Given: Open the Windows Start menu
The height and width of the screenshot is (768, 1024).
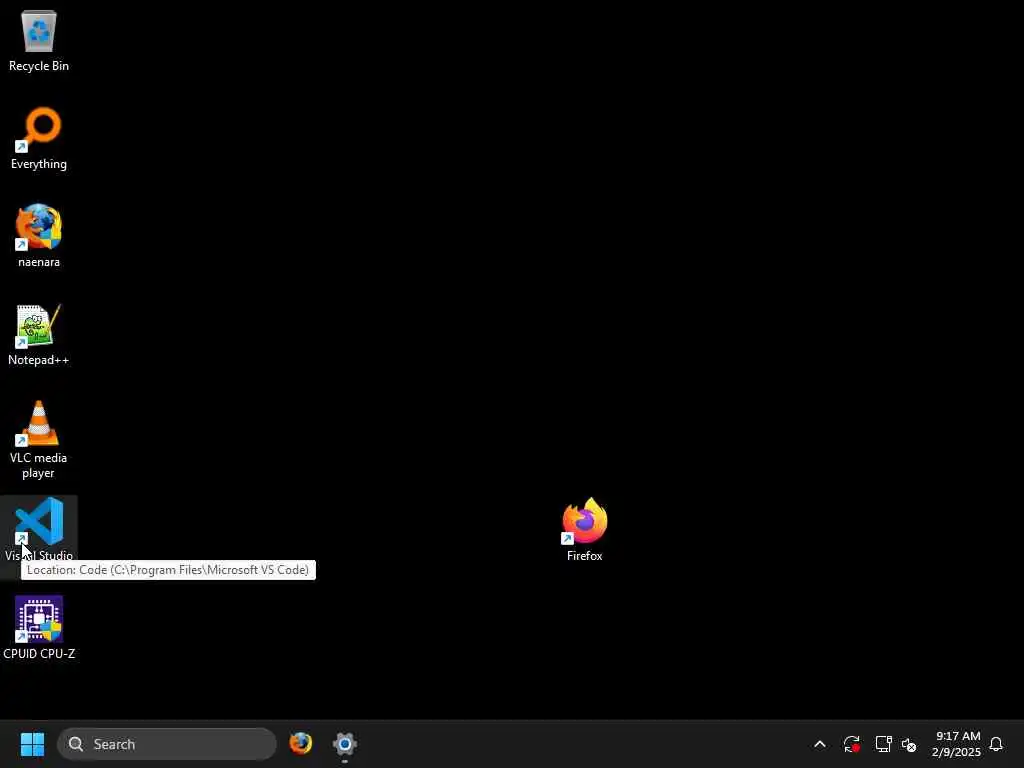Looking at the screenshot, I should click(32, 744).
